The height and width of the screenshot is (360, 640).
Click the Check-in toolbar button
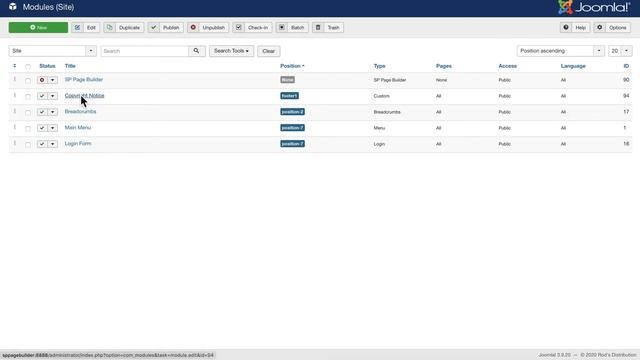coord(252,27)
